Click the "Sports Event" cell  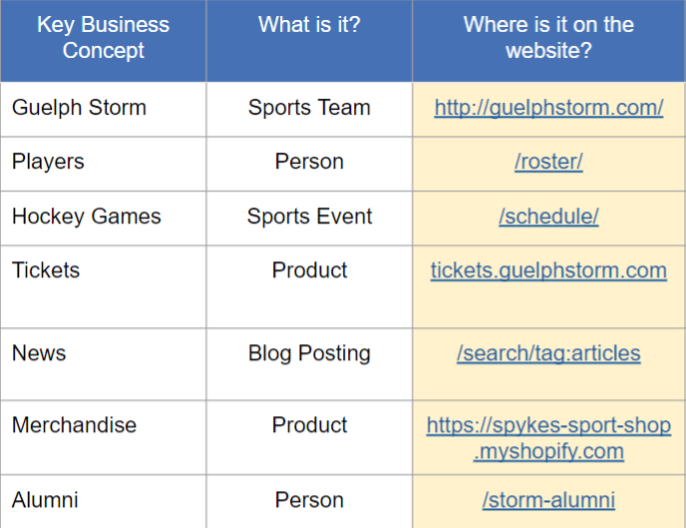coord(309,217)
